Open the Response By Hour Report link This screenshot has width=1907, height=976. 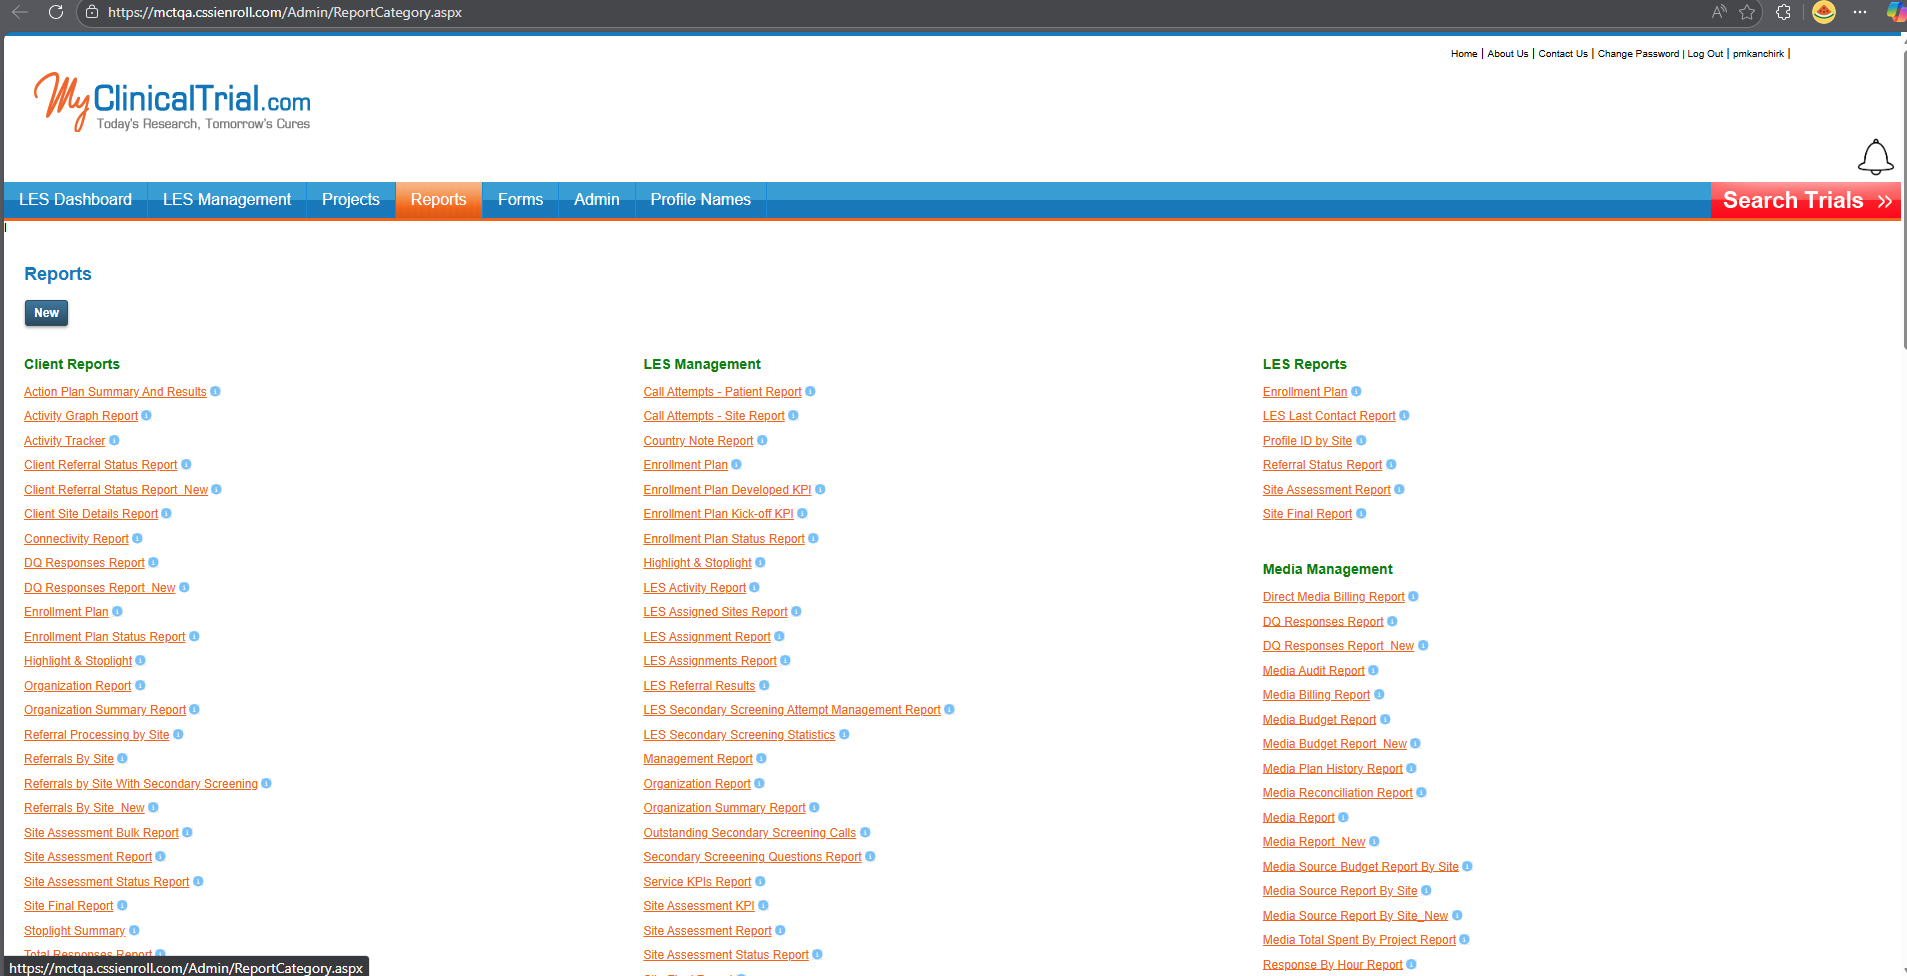tap(1332, 965)
